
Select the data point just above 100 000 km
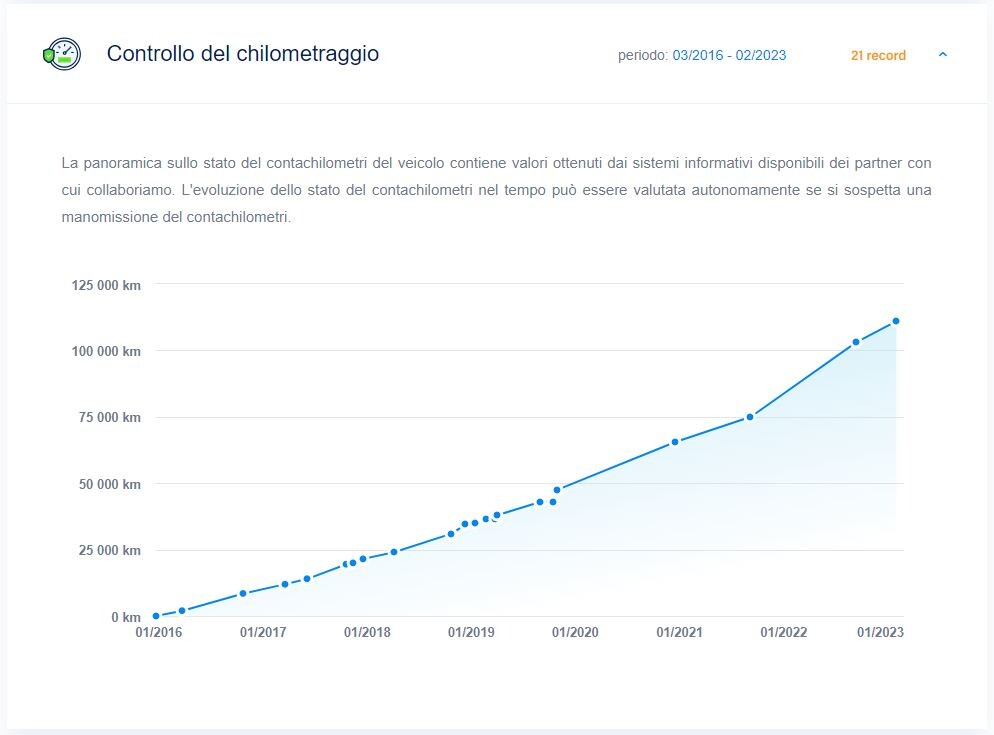pos(856,342)
